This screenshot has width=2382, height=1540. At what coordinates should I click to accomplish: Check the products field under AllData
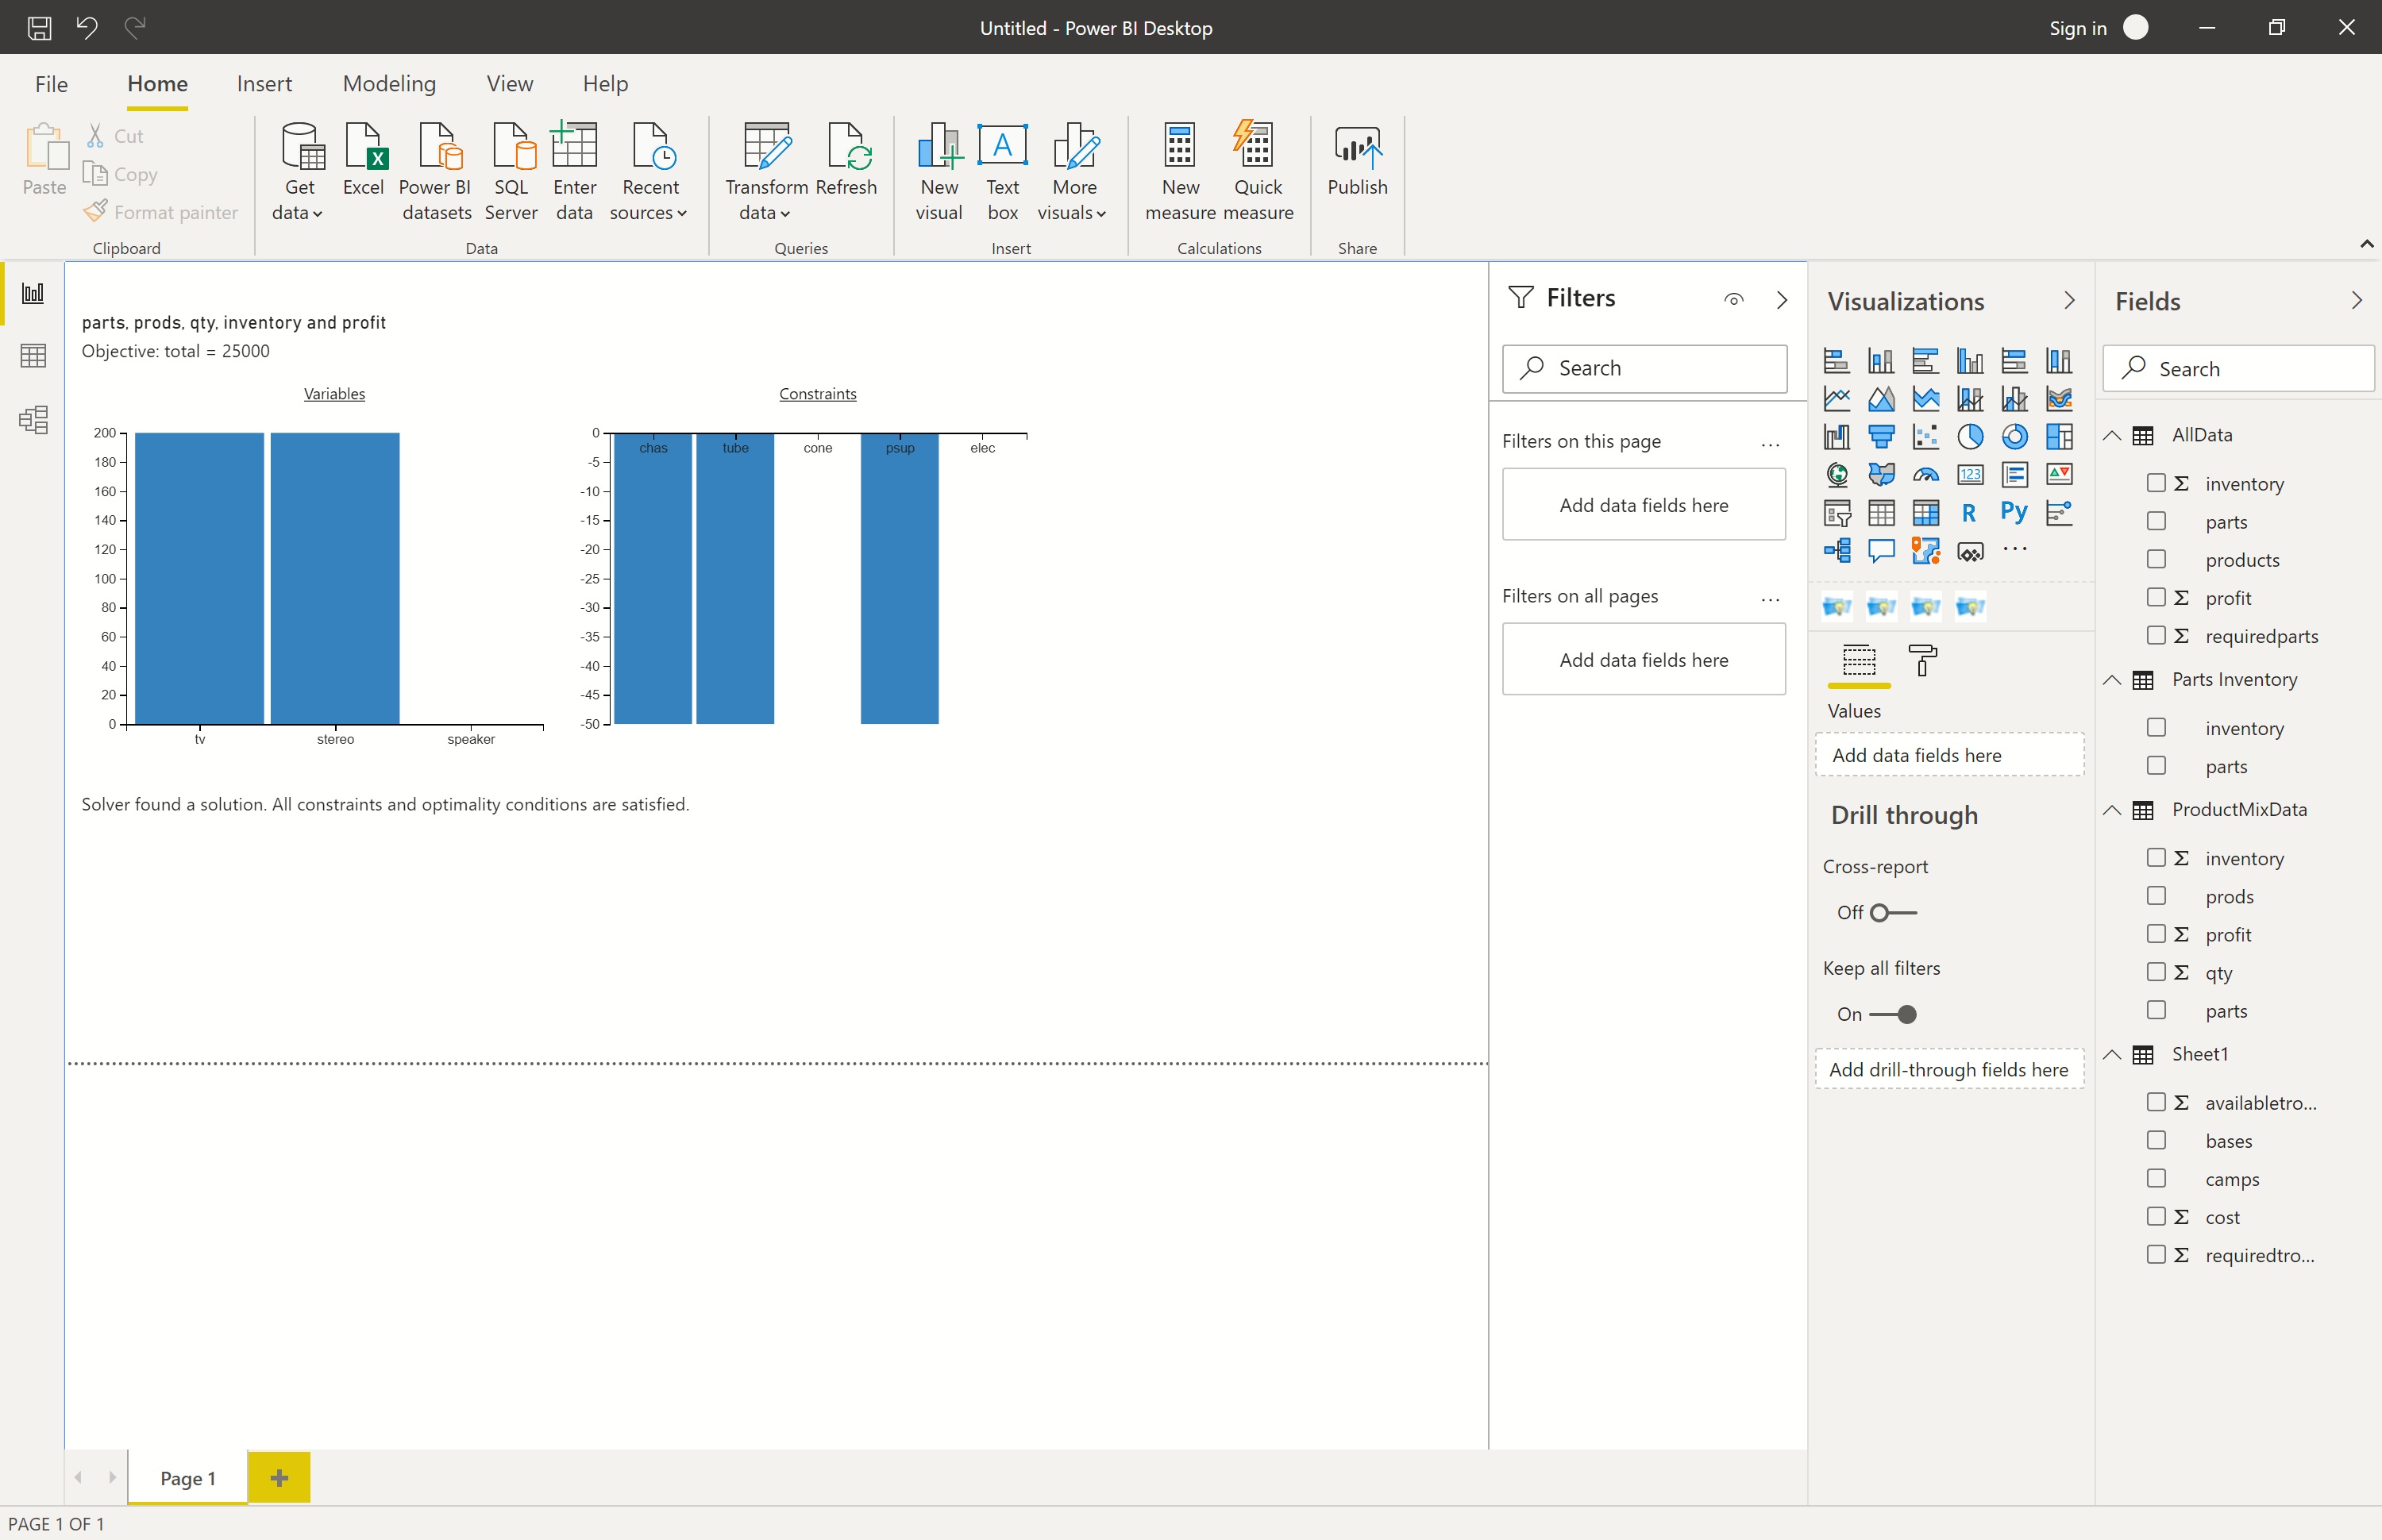click(2156, 560)
